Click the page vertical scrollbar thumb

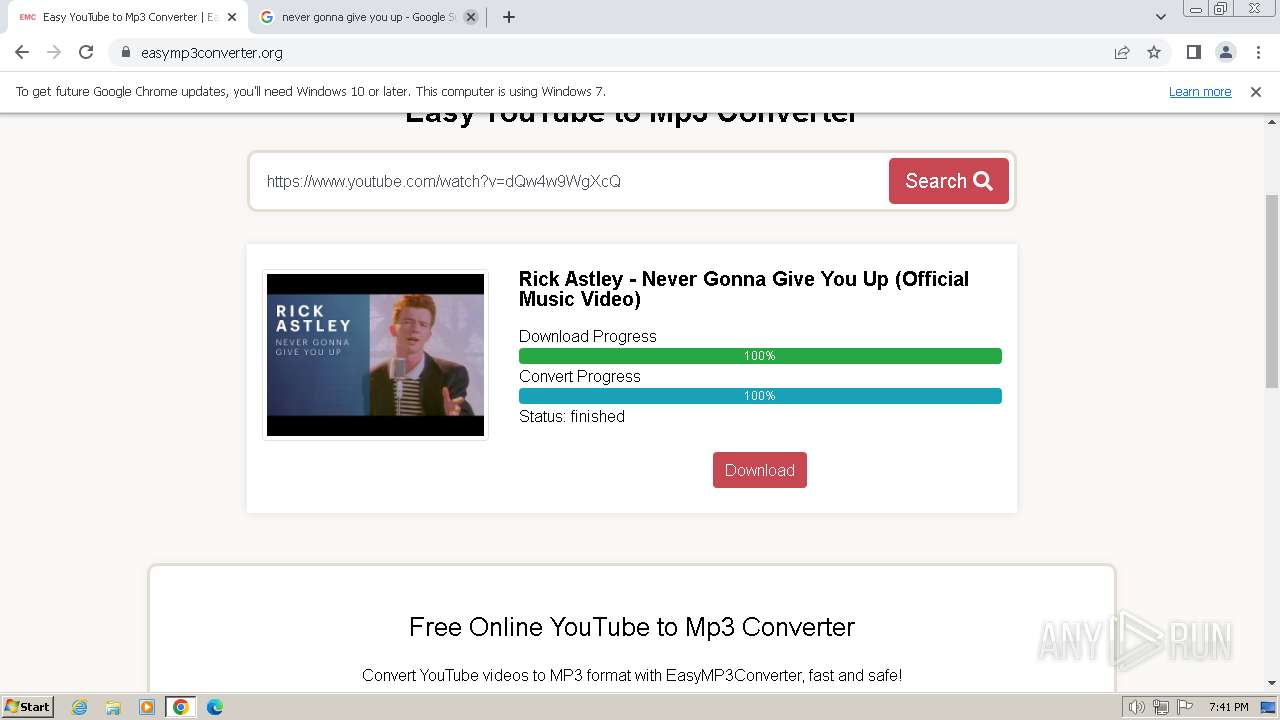[x=1272, y=292]
